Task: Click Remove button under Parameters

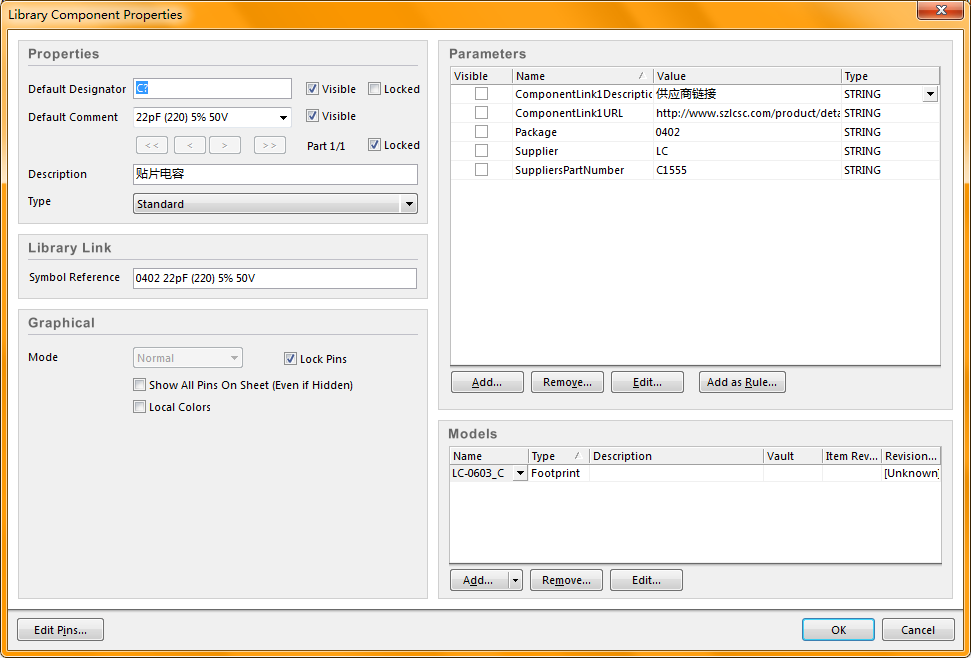Action: point(567,382)
